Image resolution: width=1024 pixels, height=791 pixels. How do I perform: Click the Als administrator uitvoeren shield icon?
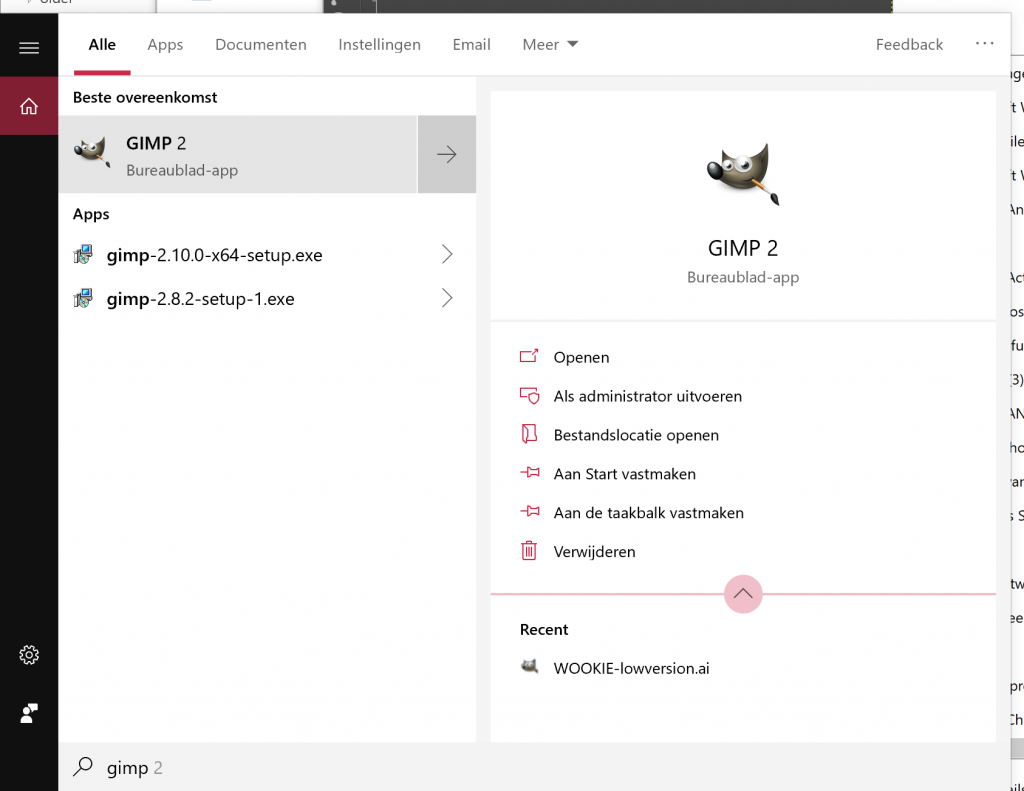coord(529,396)
